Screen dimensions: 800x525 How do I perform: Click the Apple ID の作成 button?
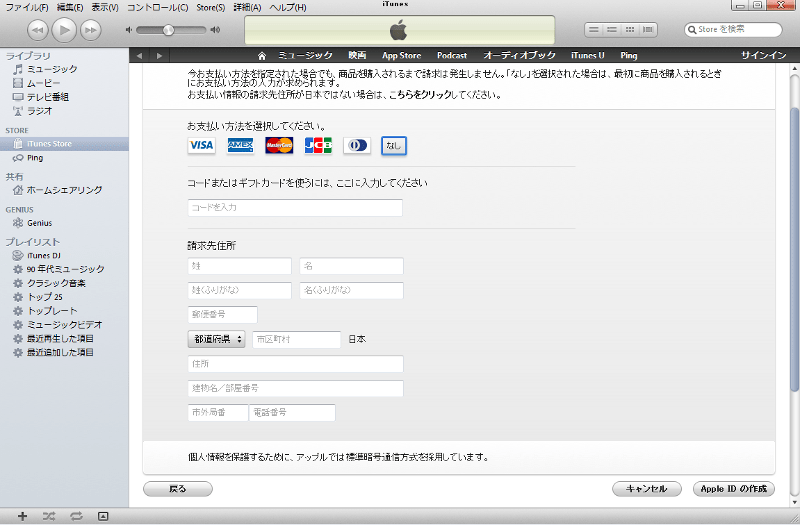point(734,489)
